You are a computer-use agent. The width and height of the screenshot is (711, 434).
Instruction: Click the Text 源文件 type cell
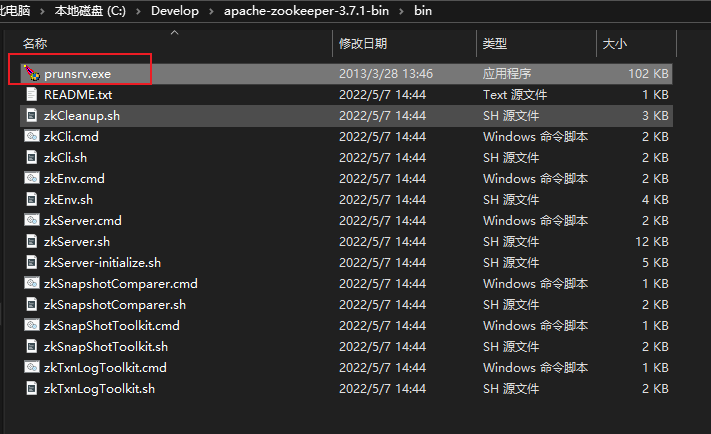[x=515, y=94]
